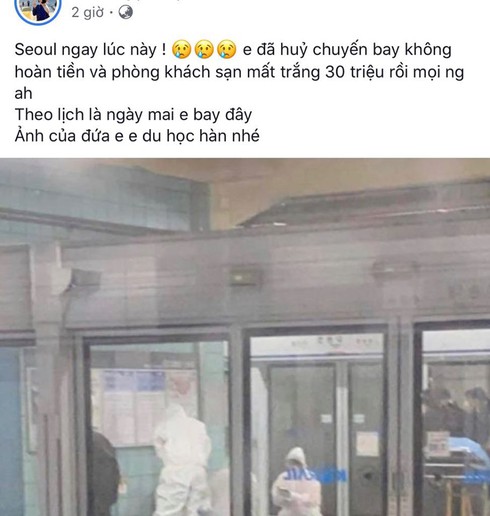Click the 'Theo lịch là ngày mai' line
490x516 pixels.
tap(133, 115)
